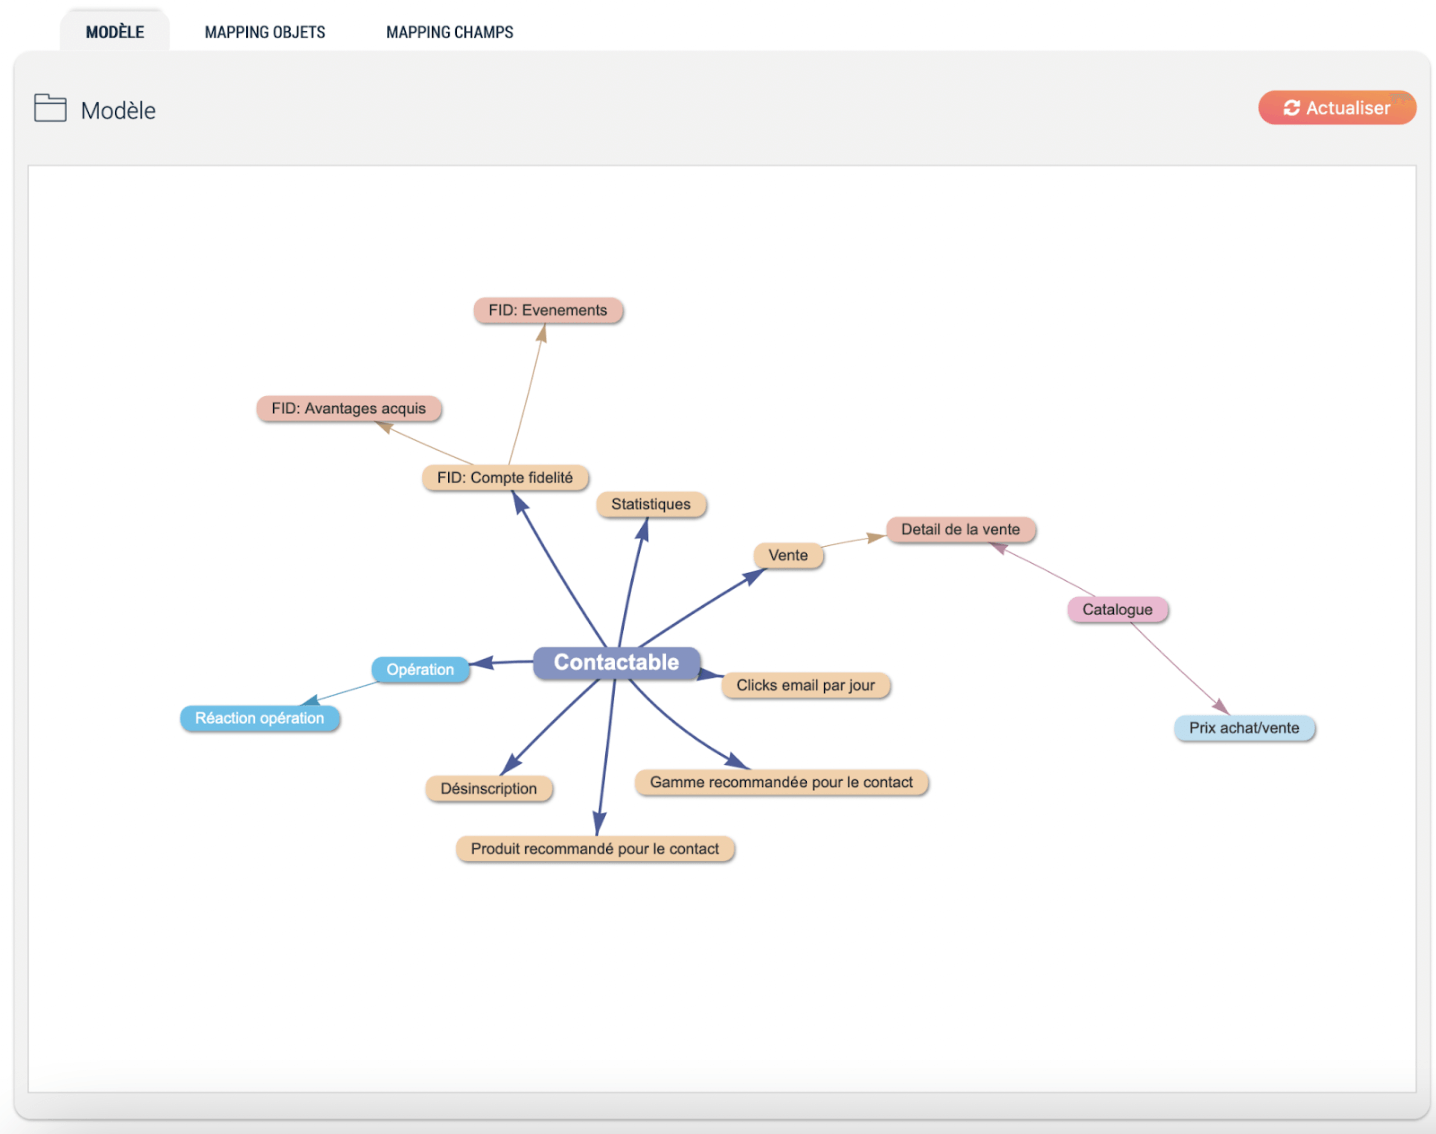Open the MODÈLE tab

(x=115, y=32)
